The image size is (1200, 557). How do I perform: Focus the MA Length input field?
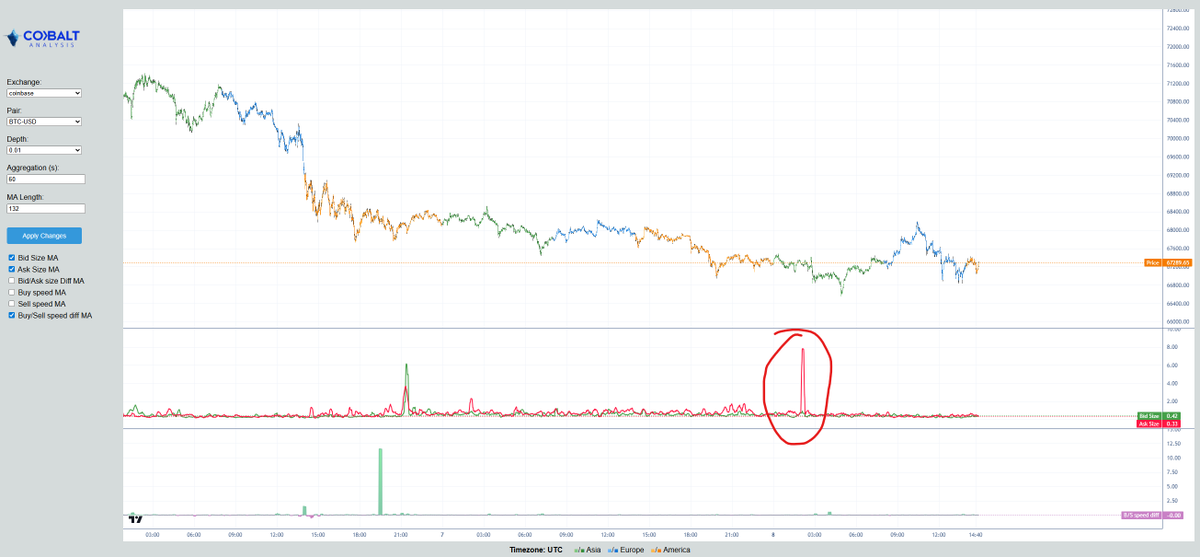(46, 208)
